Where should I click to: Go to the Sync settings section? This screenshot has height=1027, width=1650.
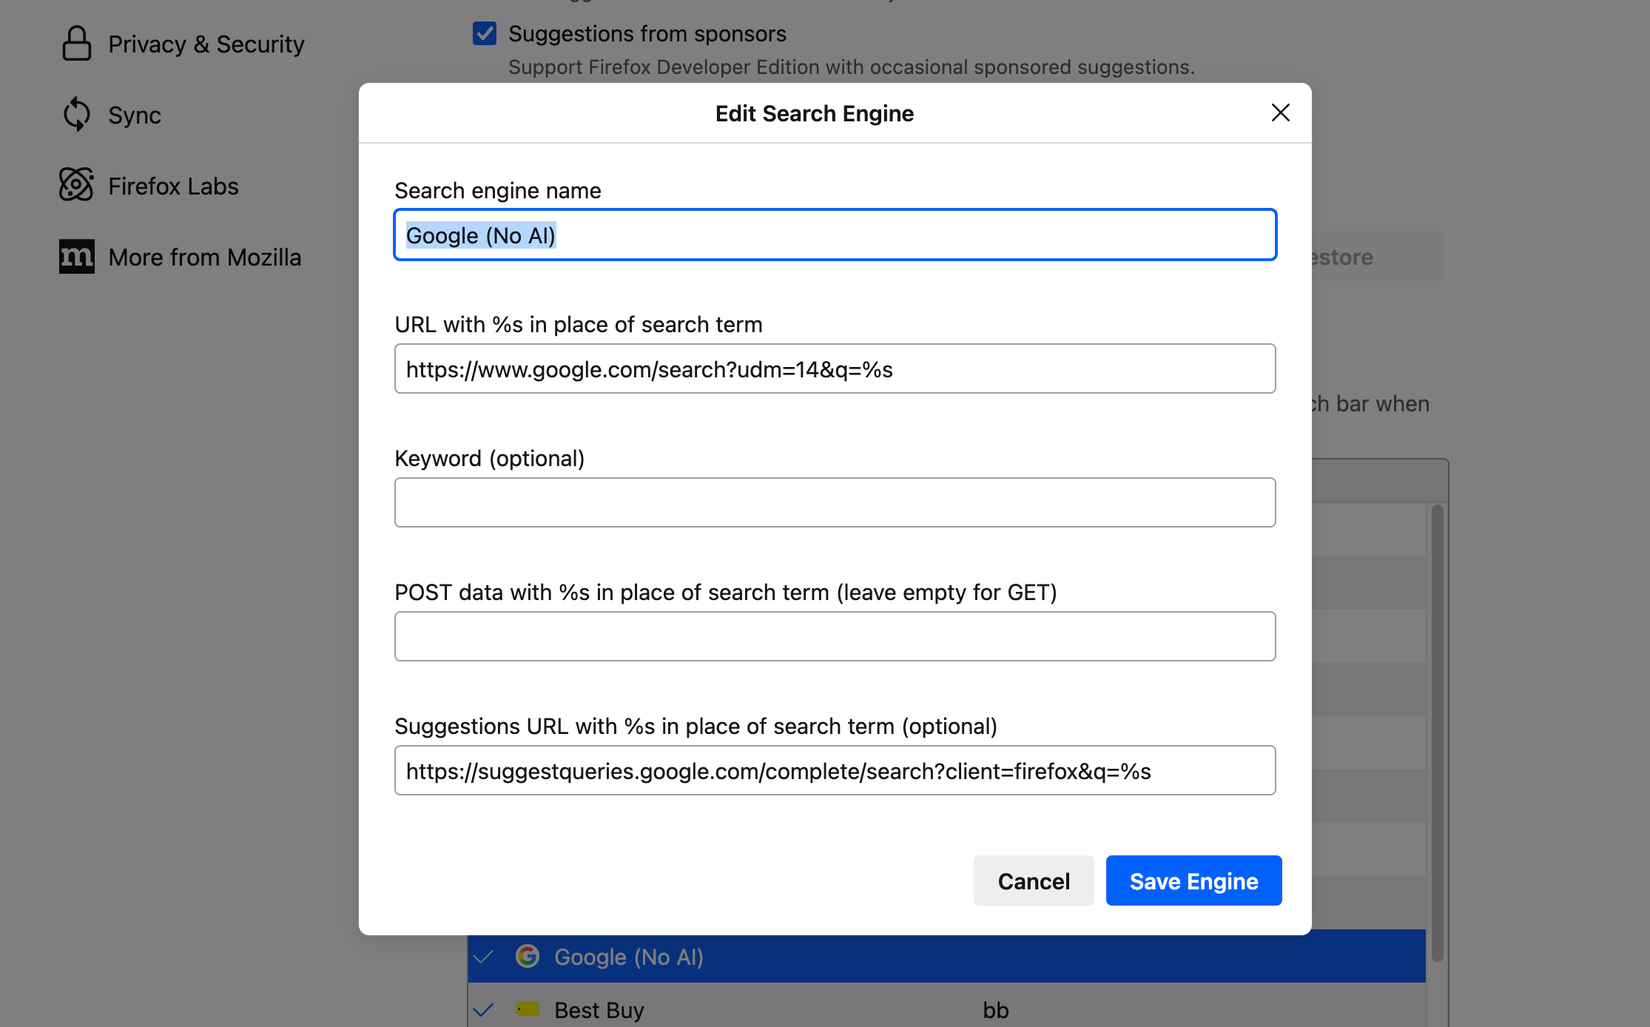tap(134, 115)
